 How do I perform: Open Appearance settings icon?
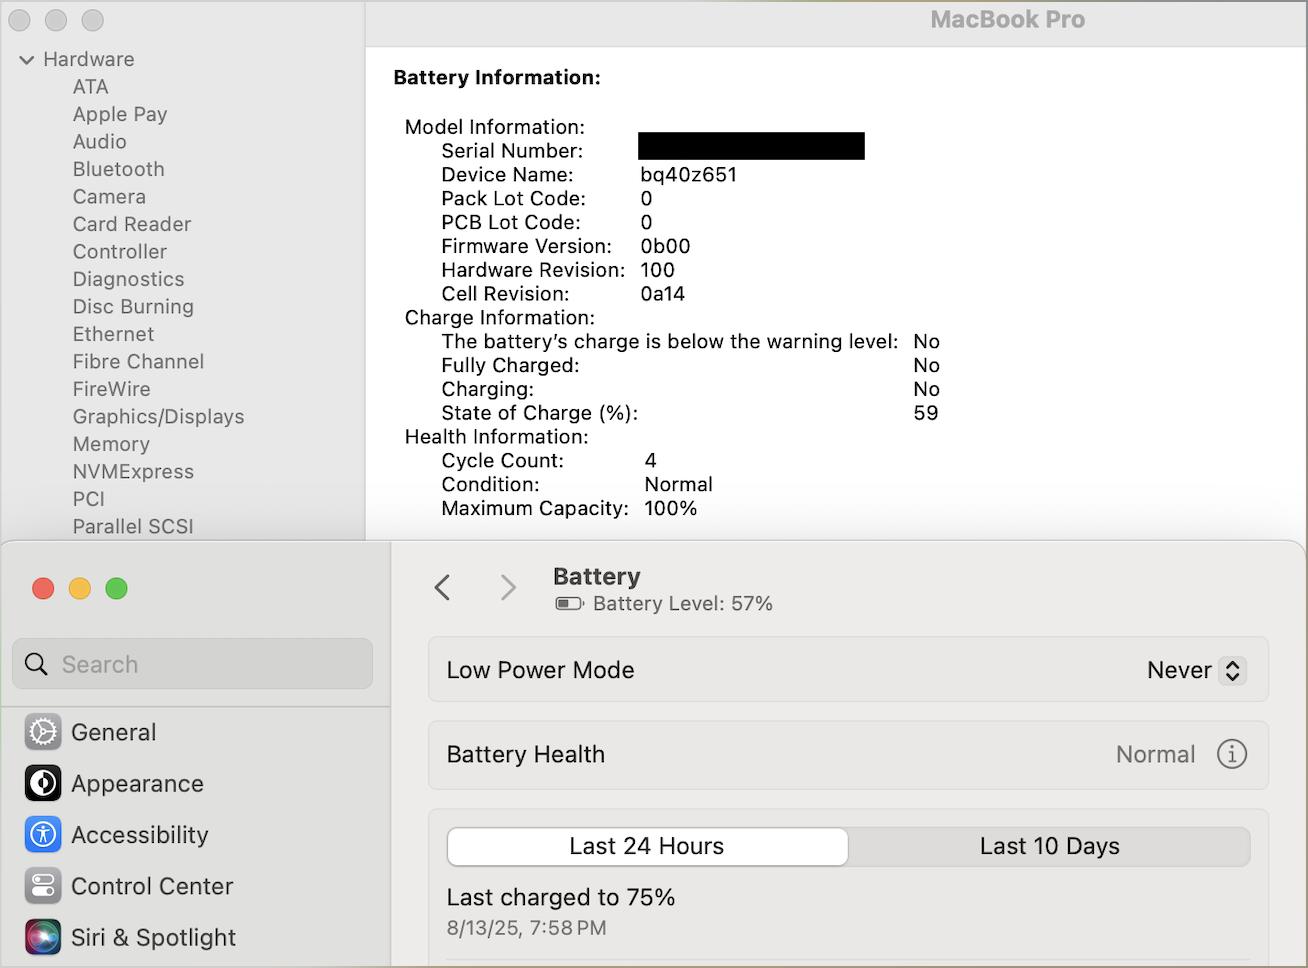pos(43,784)
